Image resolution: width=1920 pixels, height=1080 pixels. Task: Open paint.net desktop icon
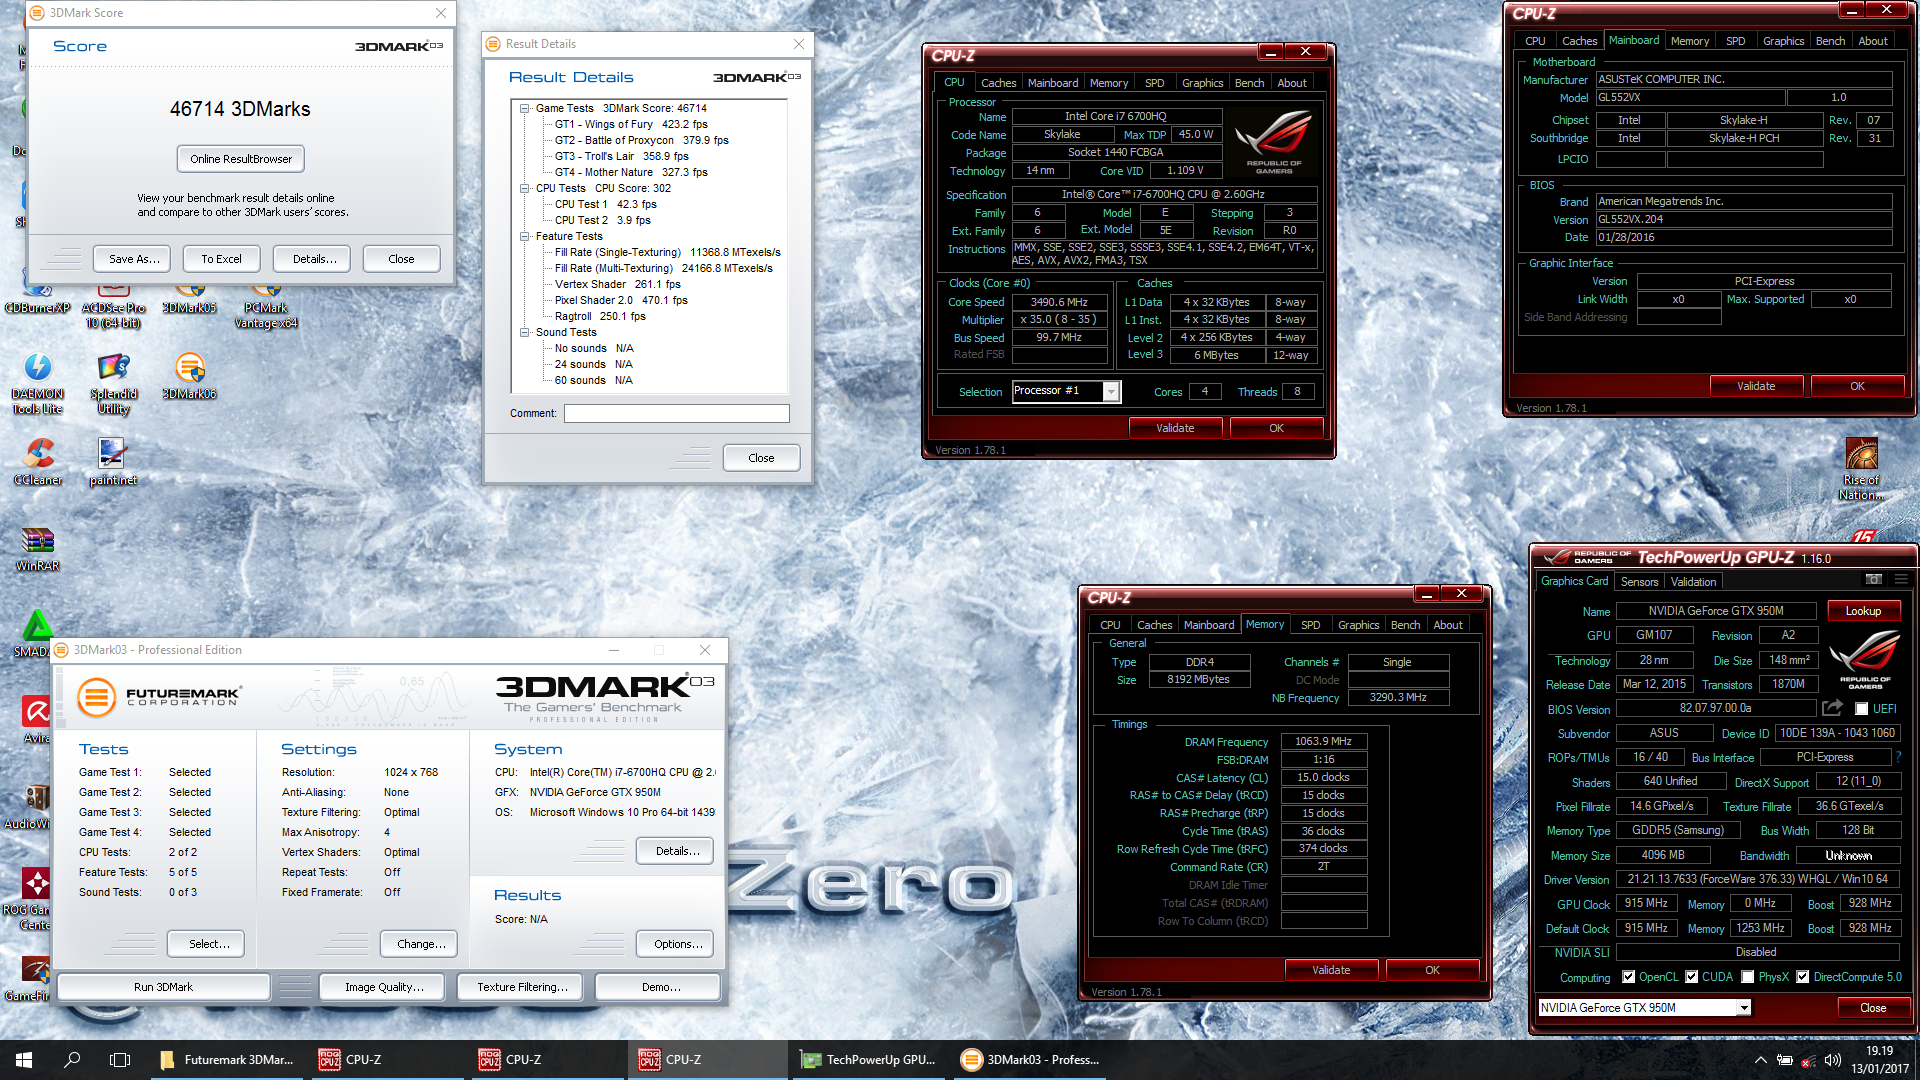click(x=113, y=463)
